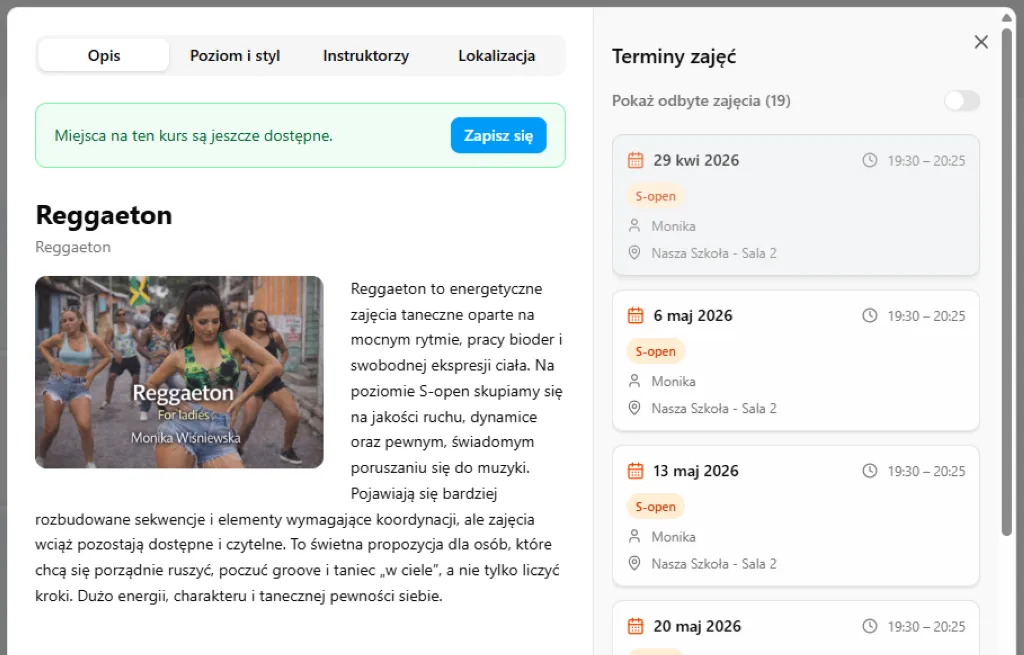
Task: Click location pin icon on 29 kwi card
Action: 634,253
